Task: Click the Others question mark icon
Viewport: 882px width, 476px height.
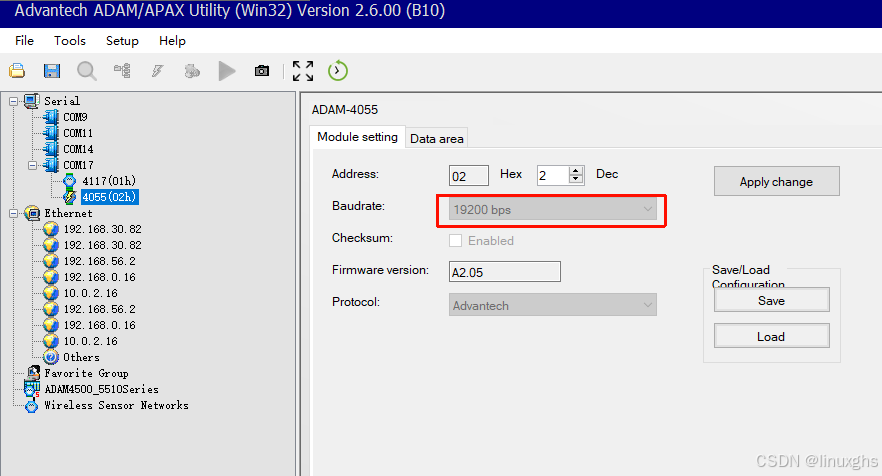Action: tap(51, 357)
